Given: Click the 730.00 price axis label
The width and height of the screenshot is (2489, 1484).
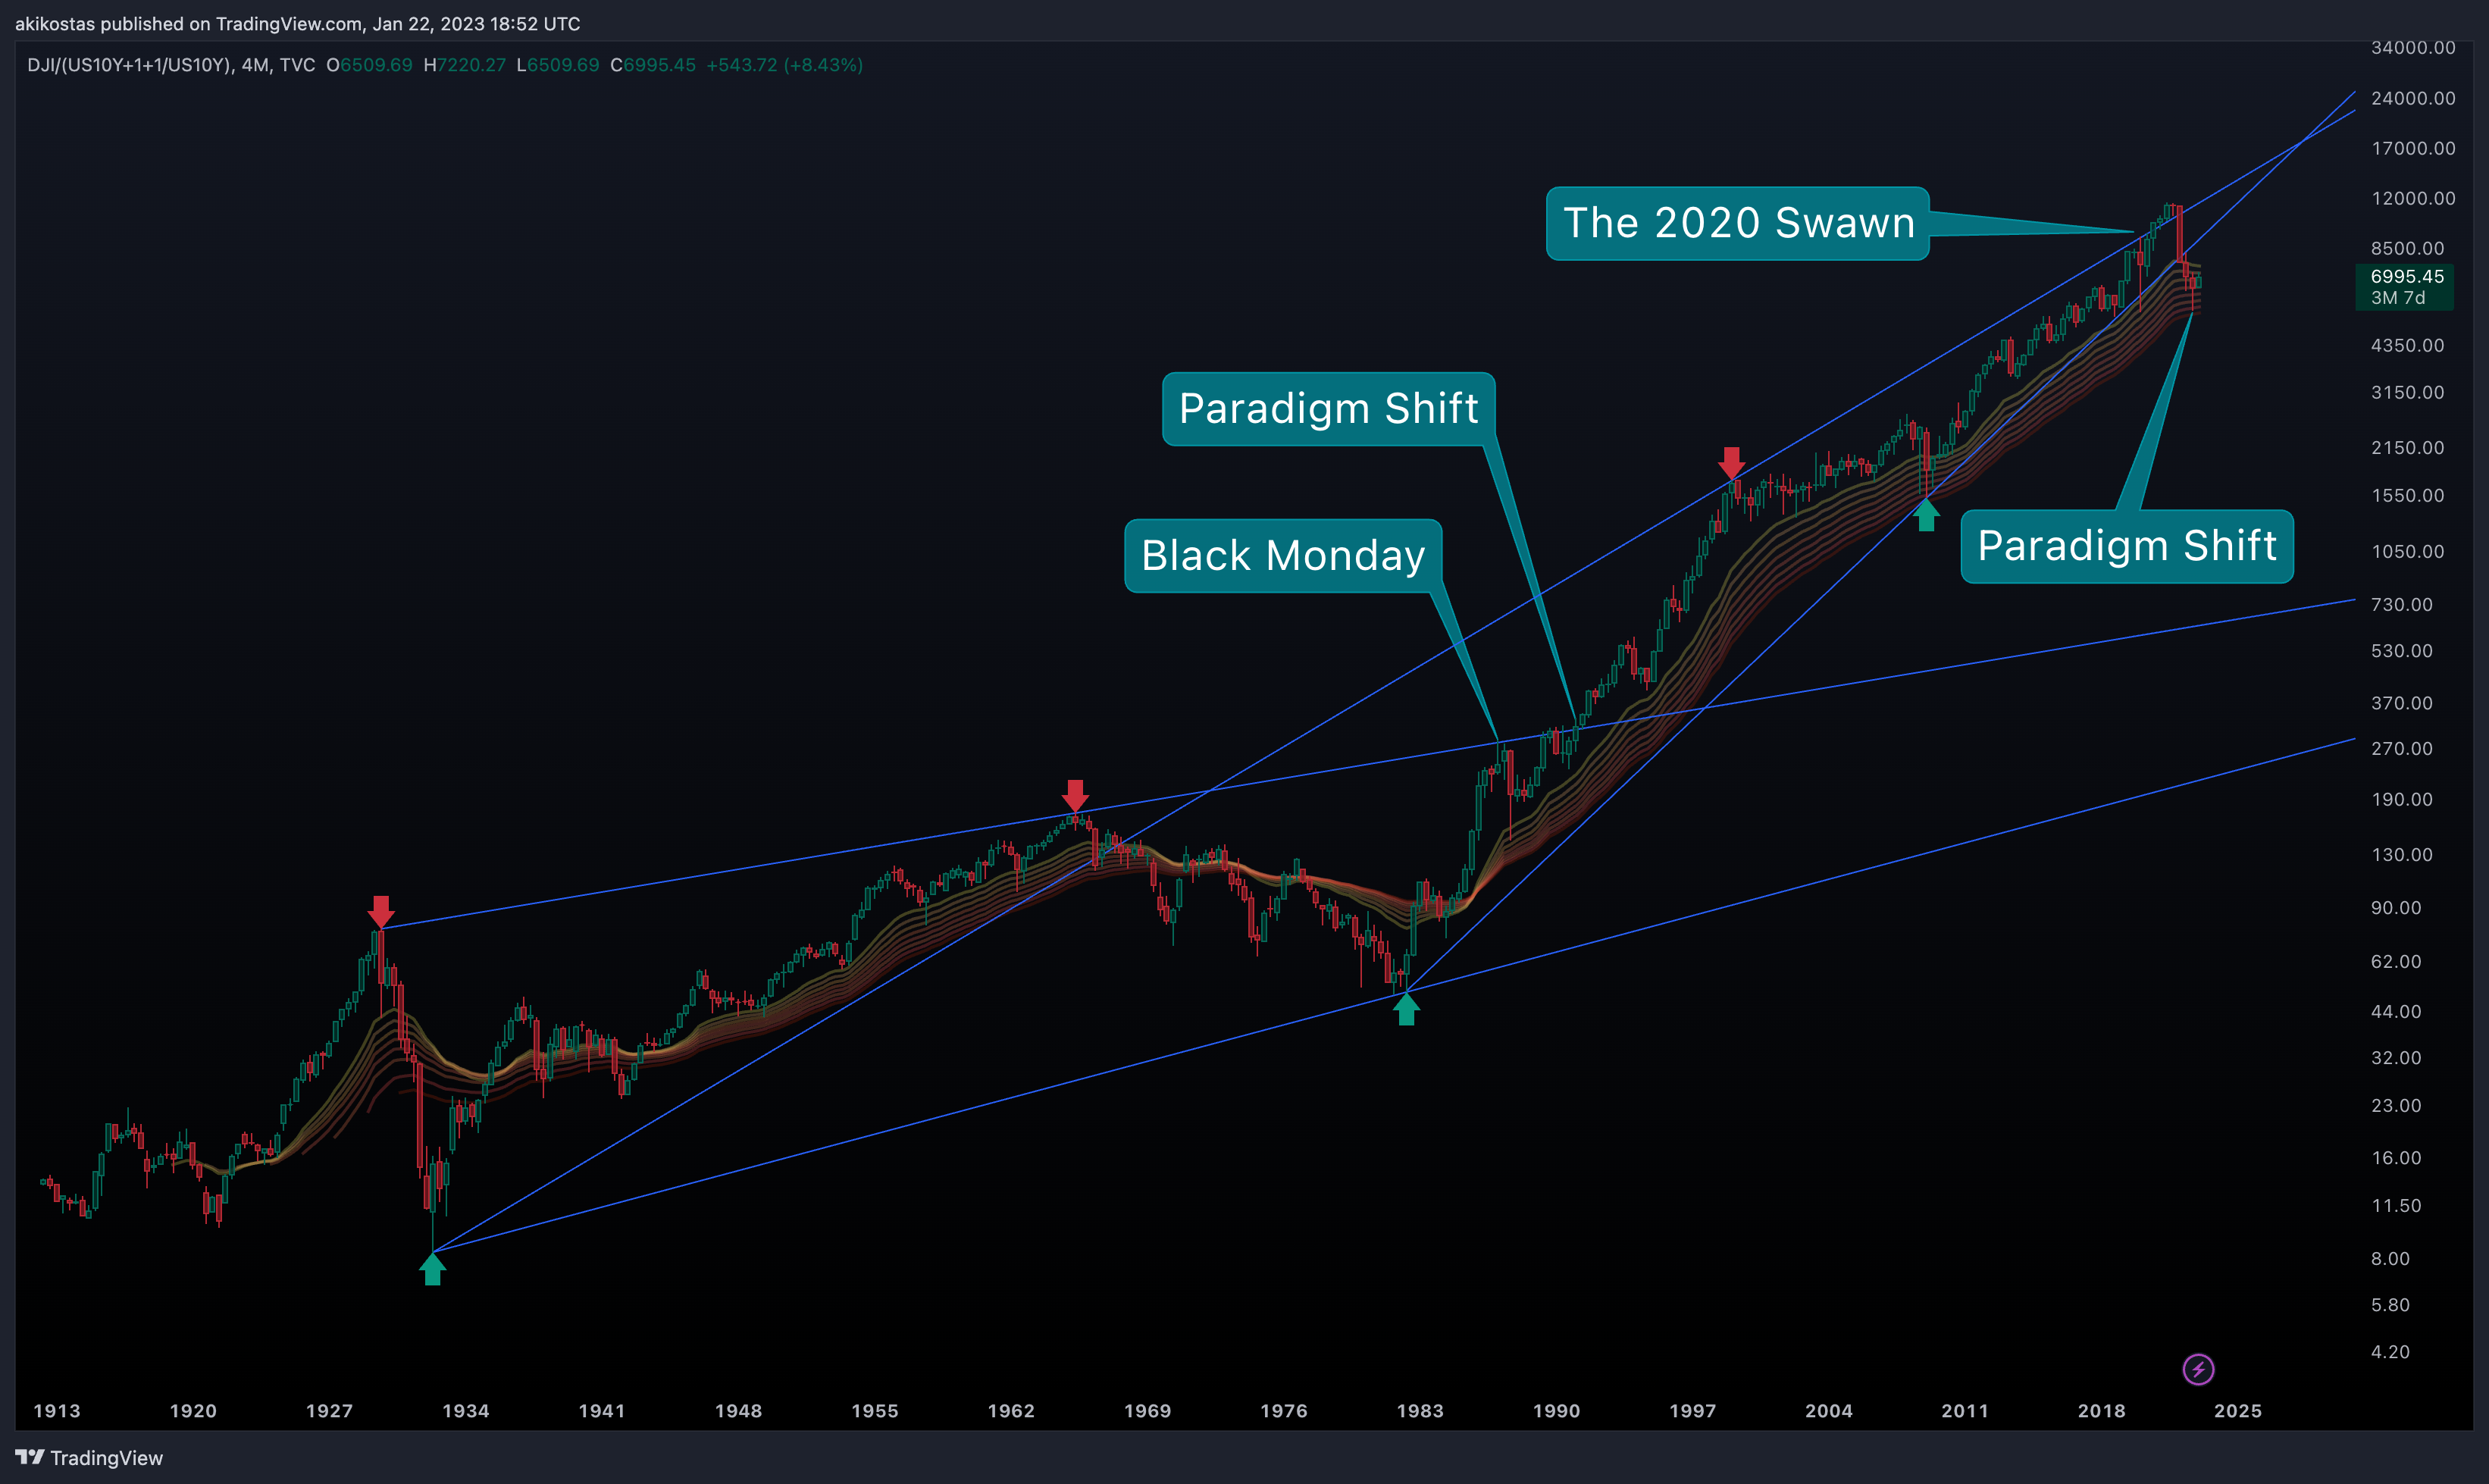Looking at the screenshot, I should click(2401, 604).
